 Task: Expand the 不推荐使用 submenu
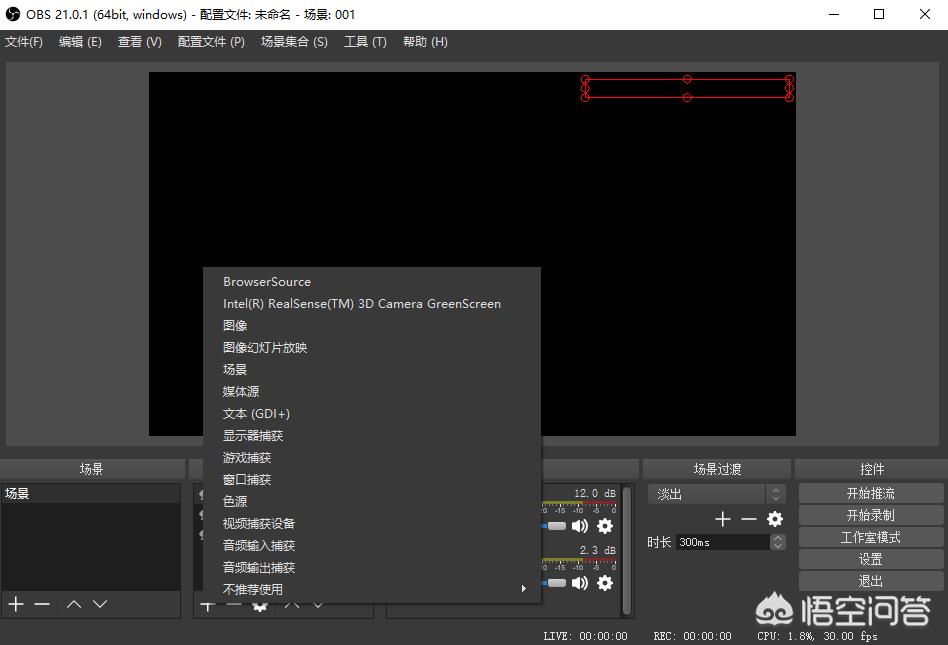tap(372, 589)
